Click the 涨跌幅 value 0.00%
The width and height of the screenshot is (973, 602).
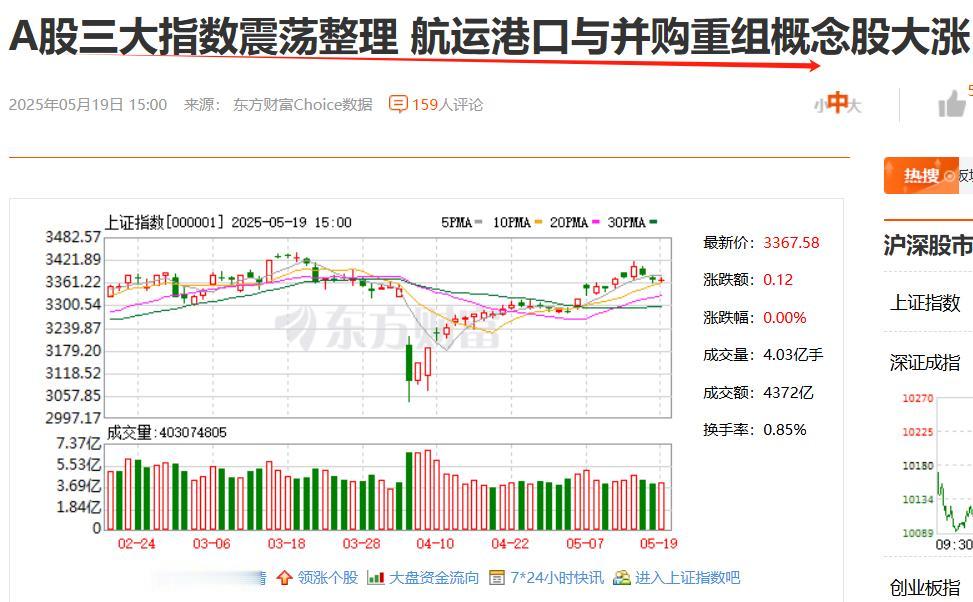tap(784, 318)
